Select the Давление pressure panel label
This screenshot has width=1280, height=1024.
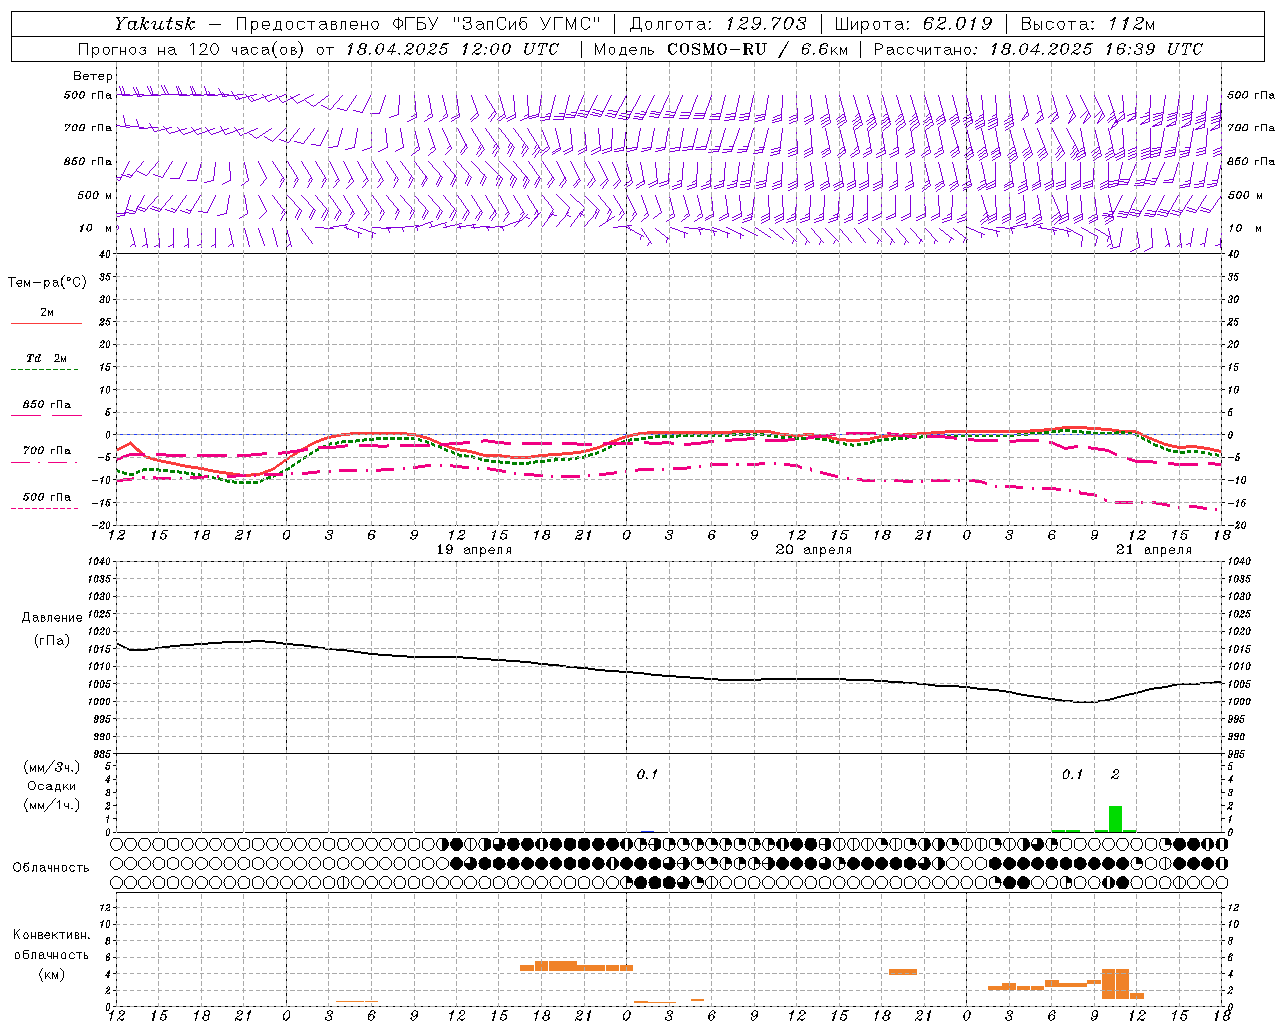click(52, 618)
